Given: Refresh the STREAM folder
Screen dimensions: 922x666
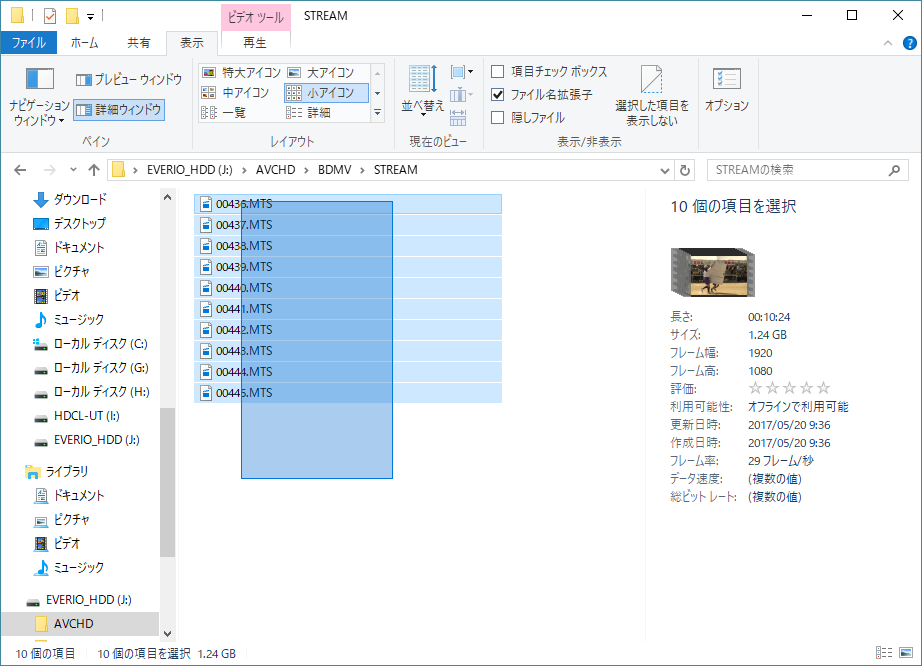Looking at the screenshot, I should click(x=684, y=170).
